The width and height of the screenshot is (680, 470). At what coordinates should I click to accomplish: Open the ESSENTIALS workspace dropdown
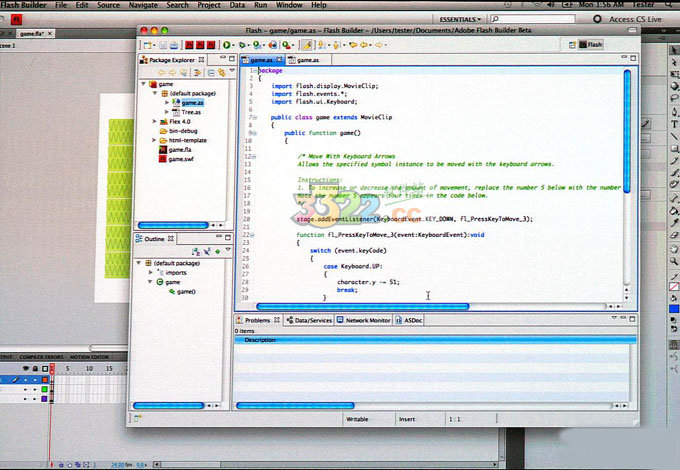click(x=460, y=20)
